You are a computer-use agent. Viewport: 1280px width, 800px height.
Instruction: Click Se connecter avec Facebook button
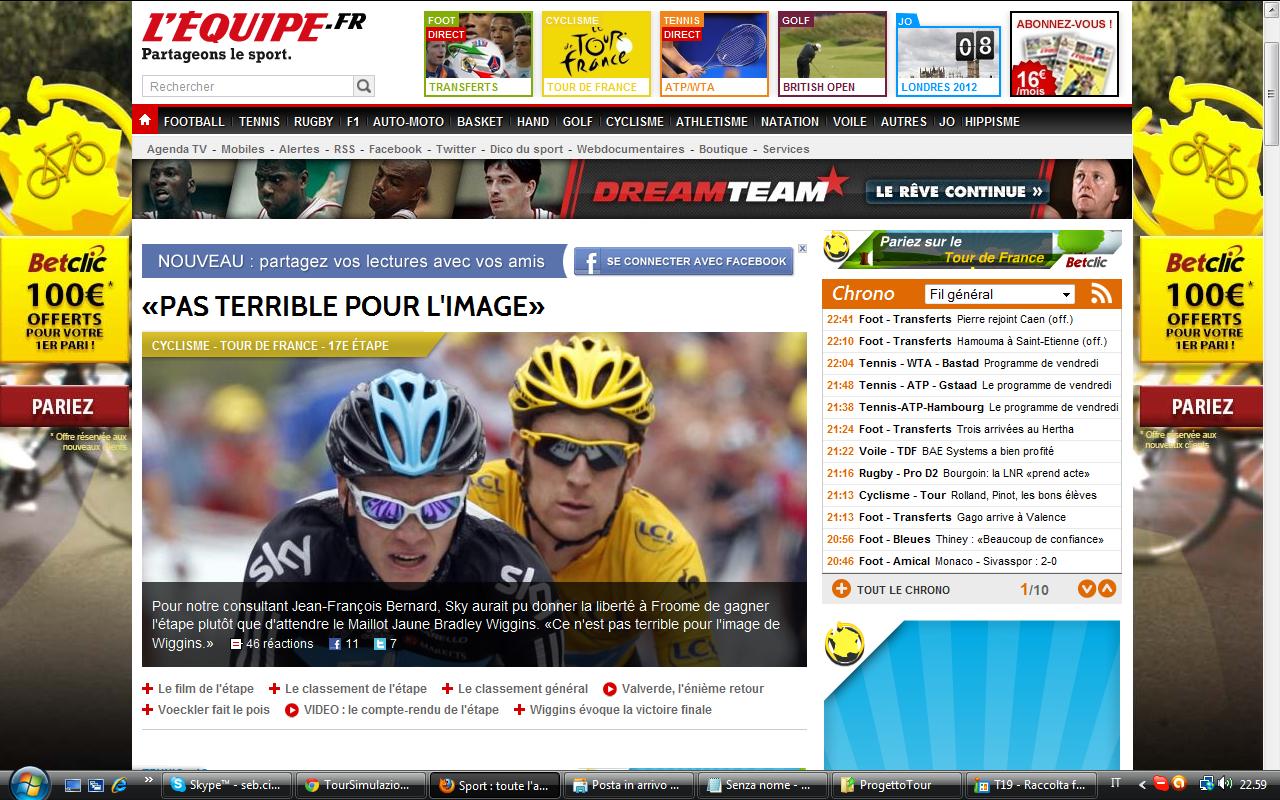(684, 262)
